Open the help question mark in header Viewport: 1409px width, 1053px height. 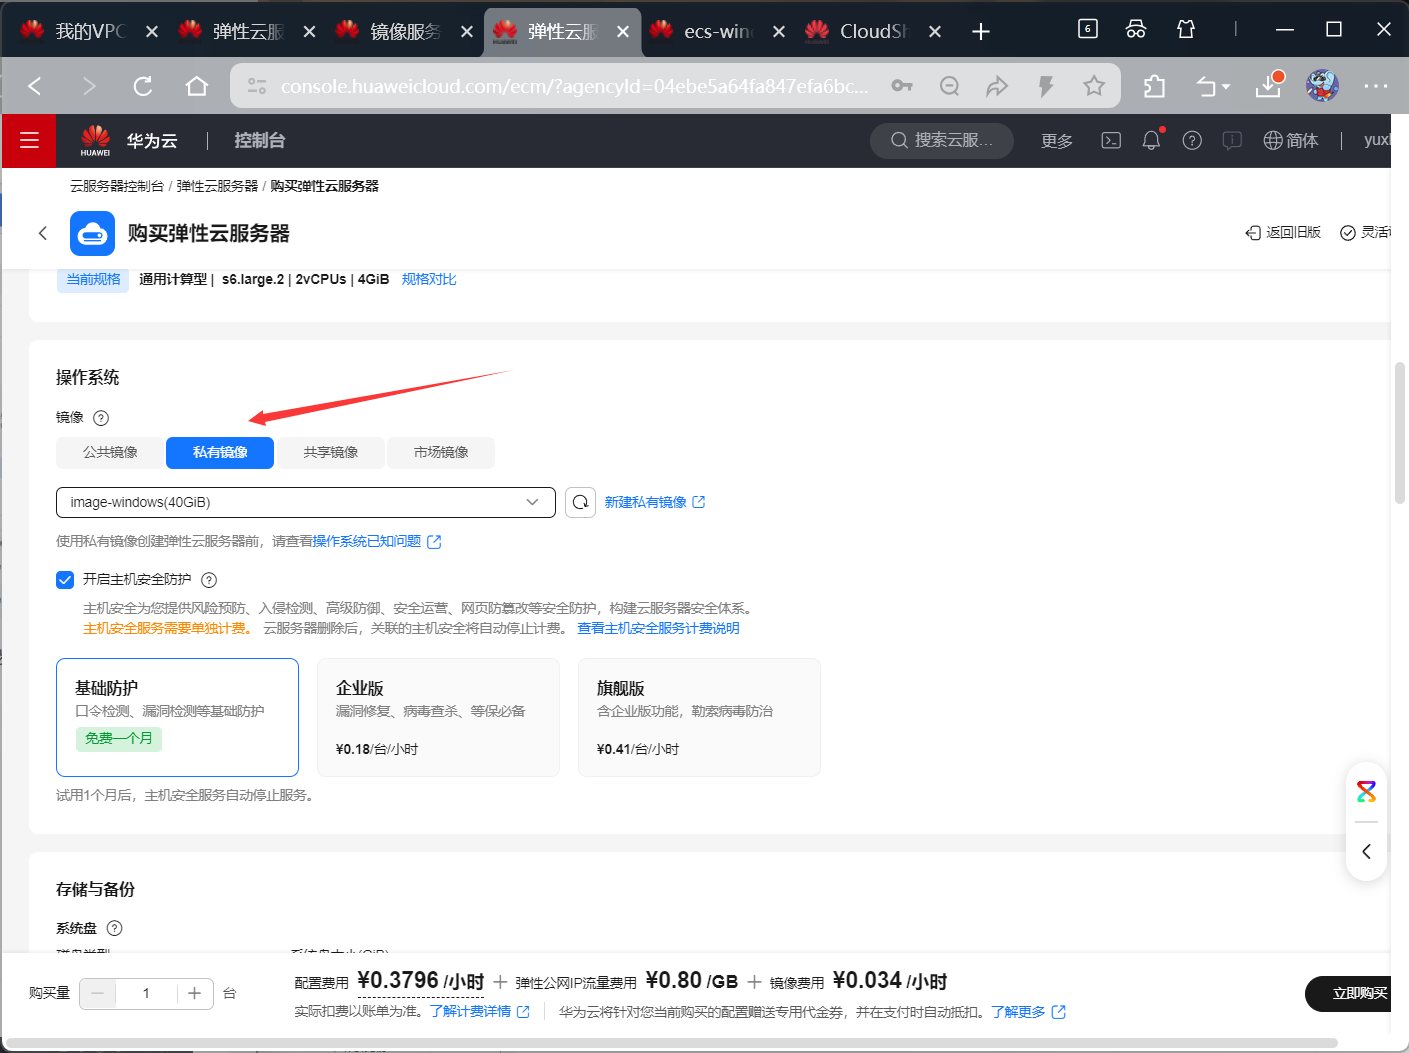[x=1192, y=140]
